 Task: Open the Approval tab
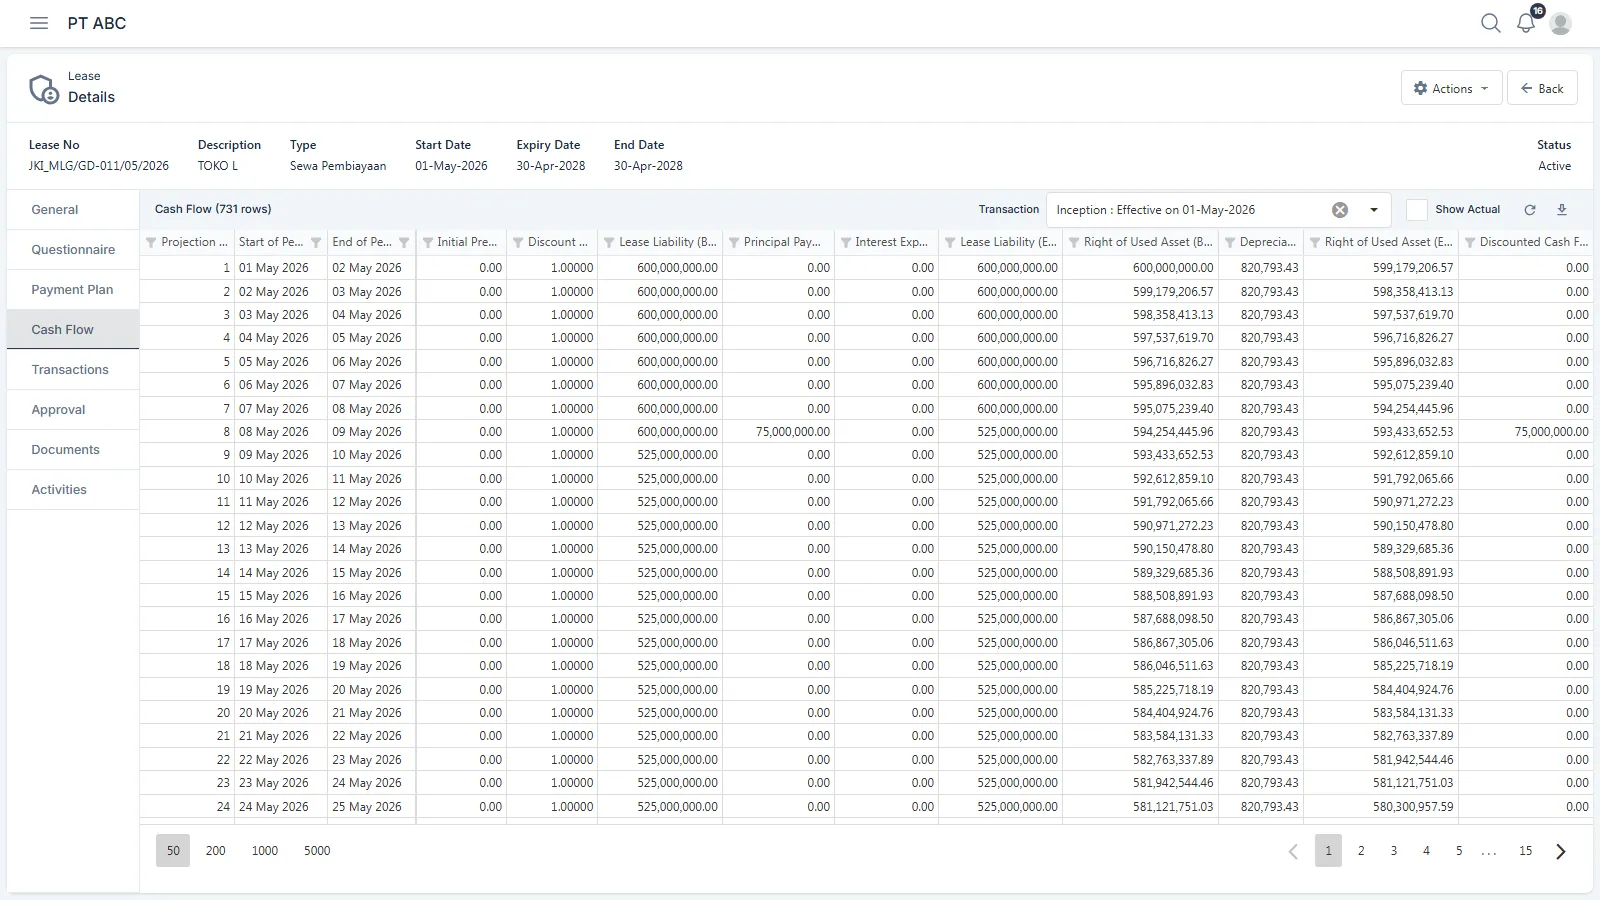pyautogui.click(x=73, y=410)
